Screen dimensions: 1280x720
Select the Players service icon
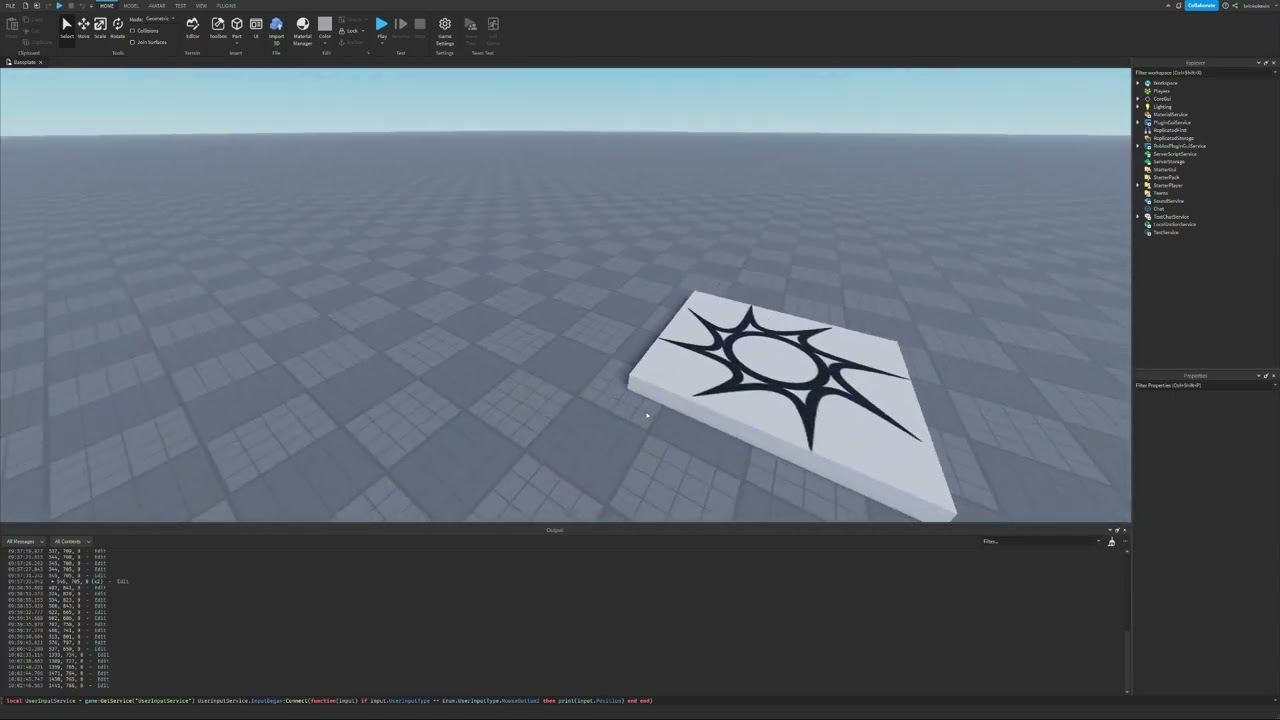1147,91
